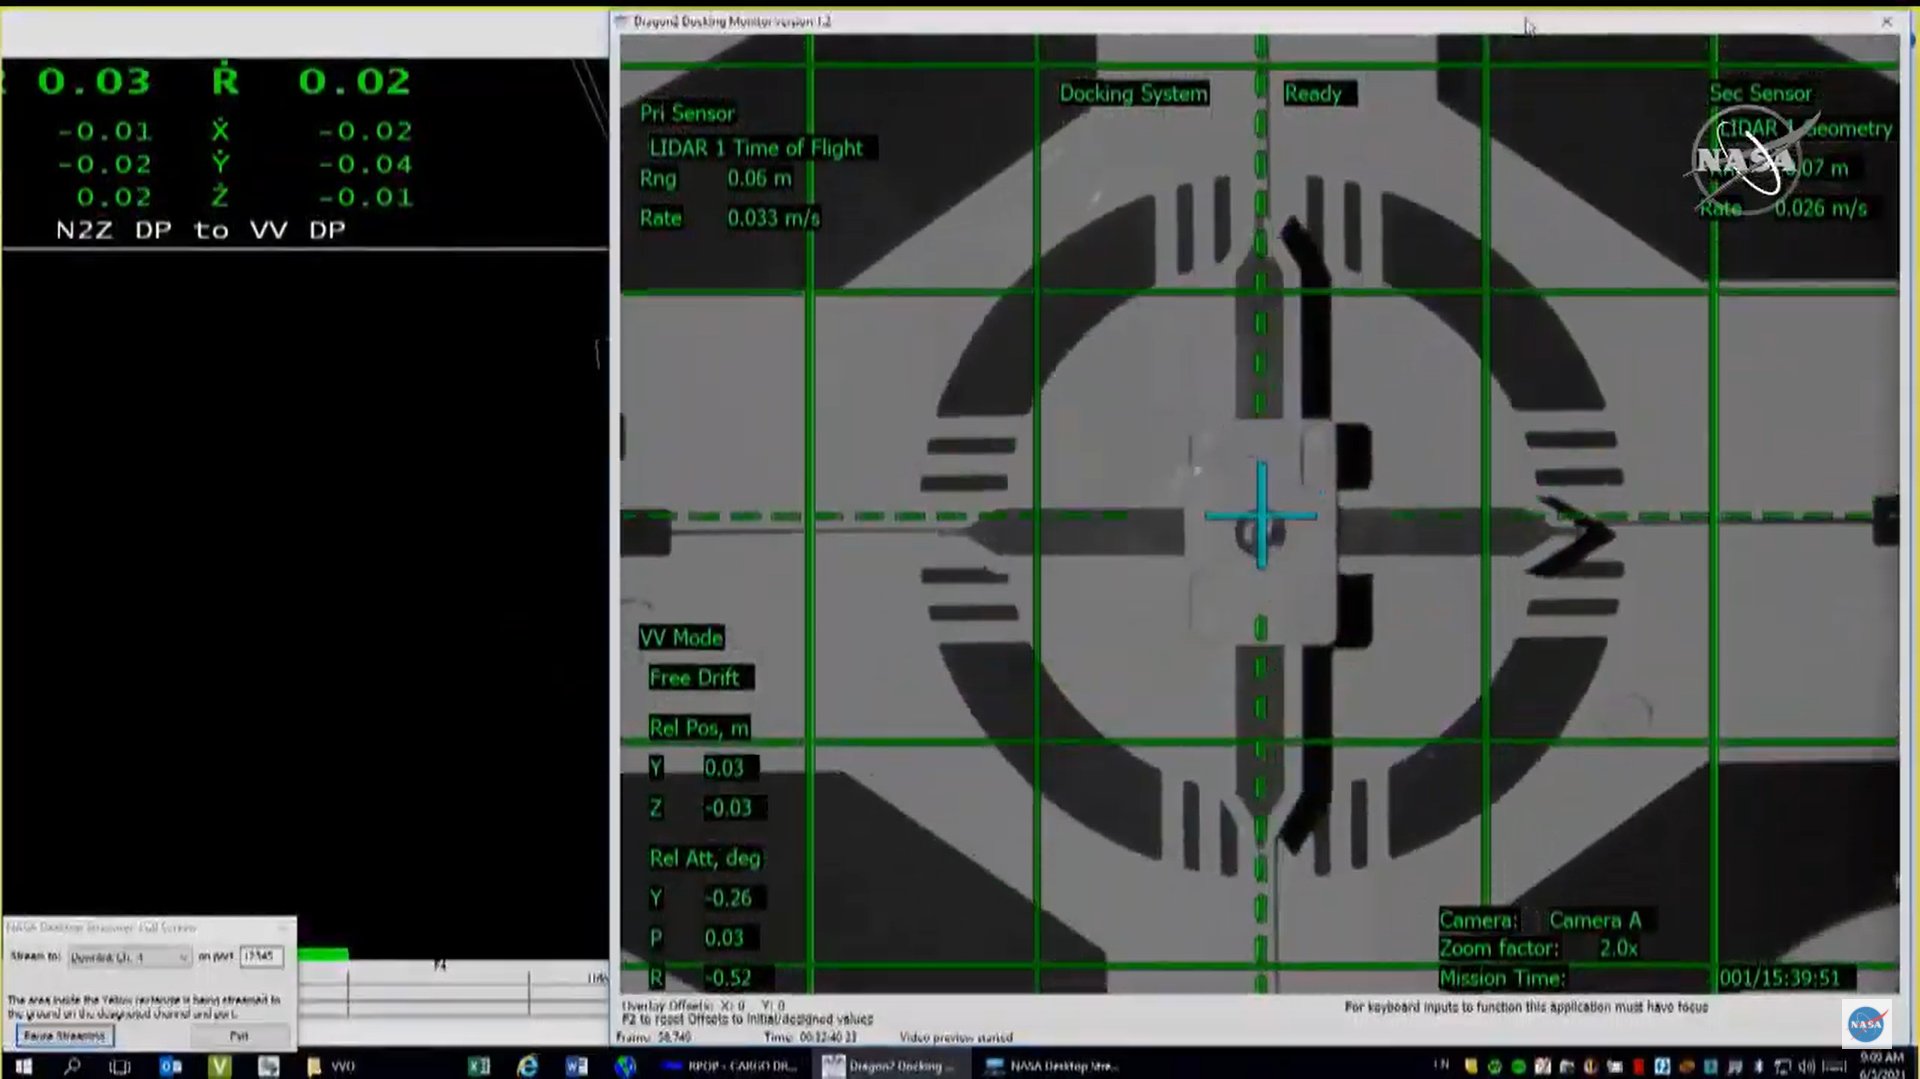Click the 'Pri Sensor' heading
Screen dimensions: 1920x1079
pos(687,113)
